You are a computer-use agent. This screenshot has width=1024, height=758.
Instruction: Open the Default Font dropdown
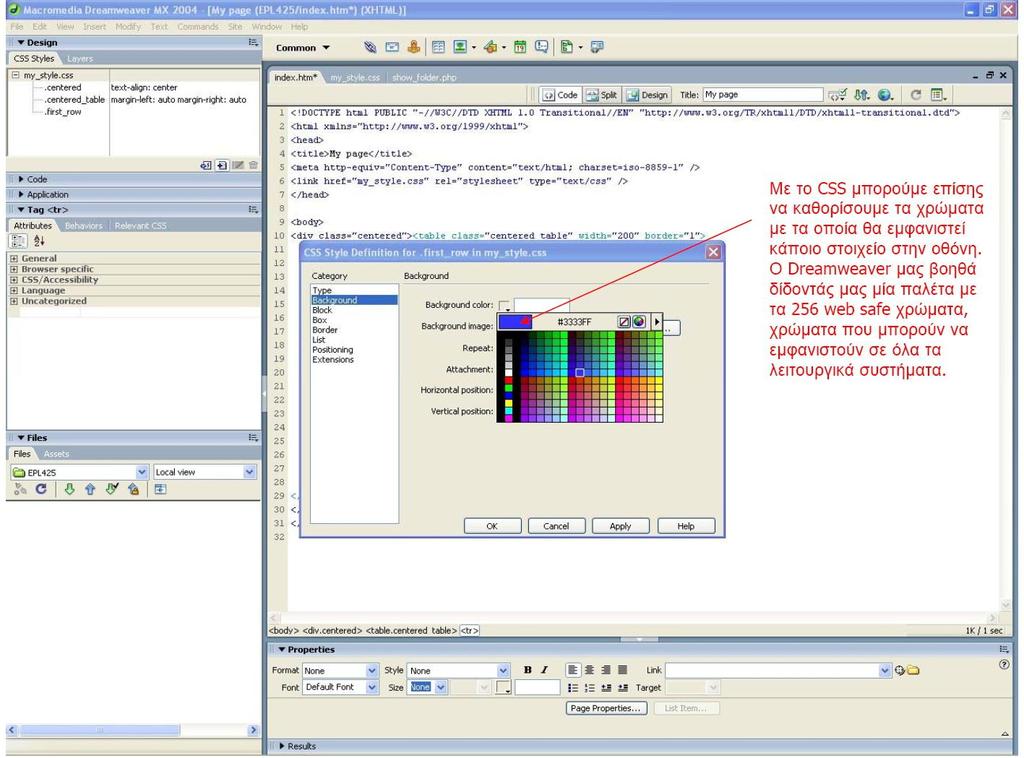[372, 687]
